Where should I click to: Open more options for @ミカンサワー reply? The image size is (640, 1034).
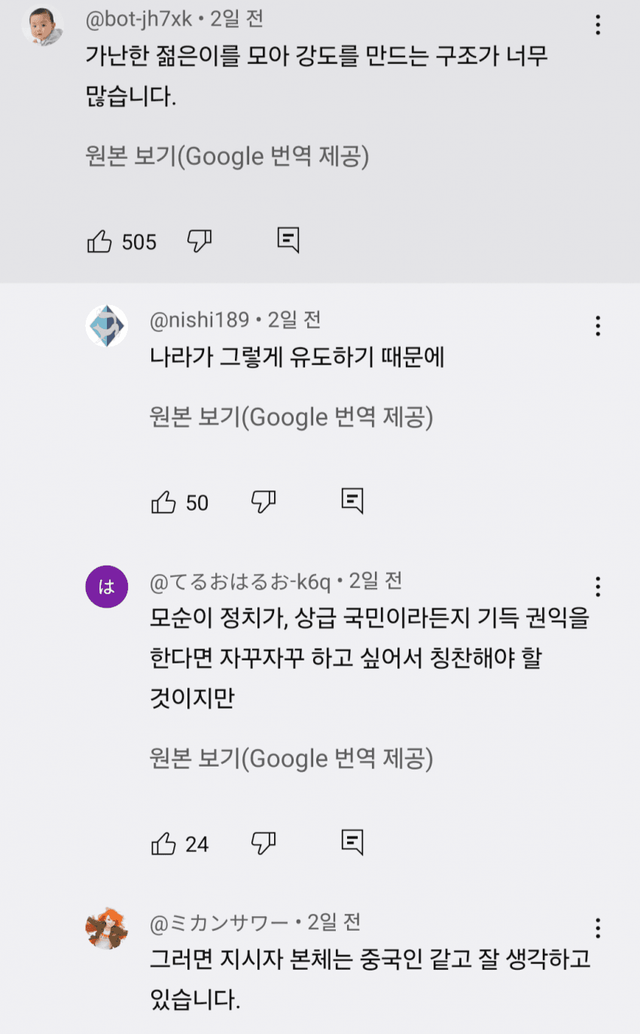(598, 928)
